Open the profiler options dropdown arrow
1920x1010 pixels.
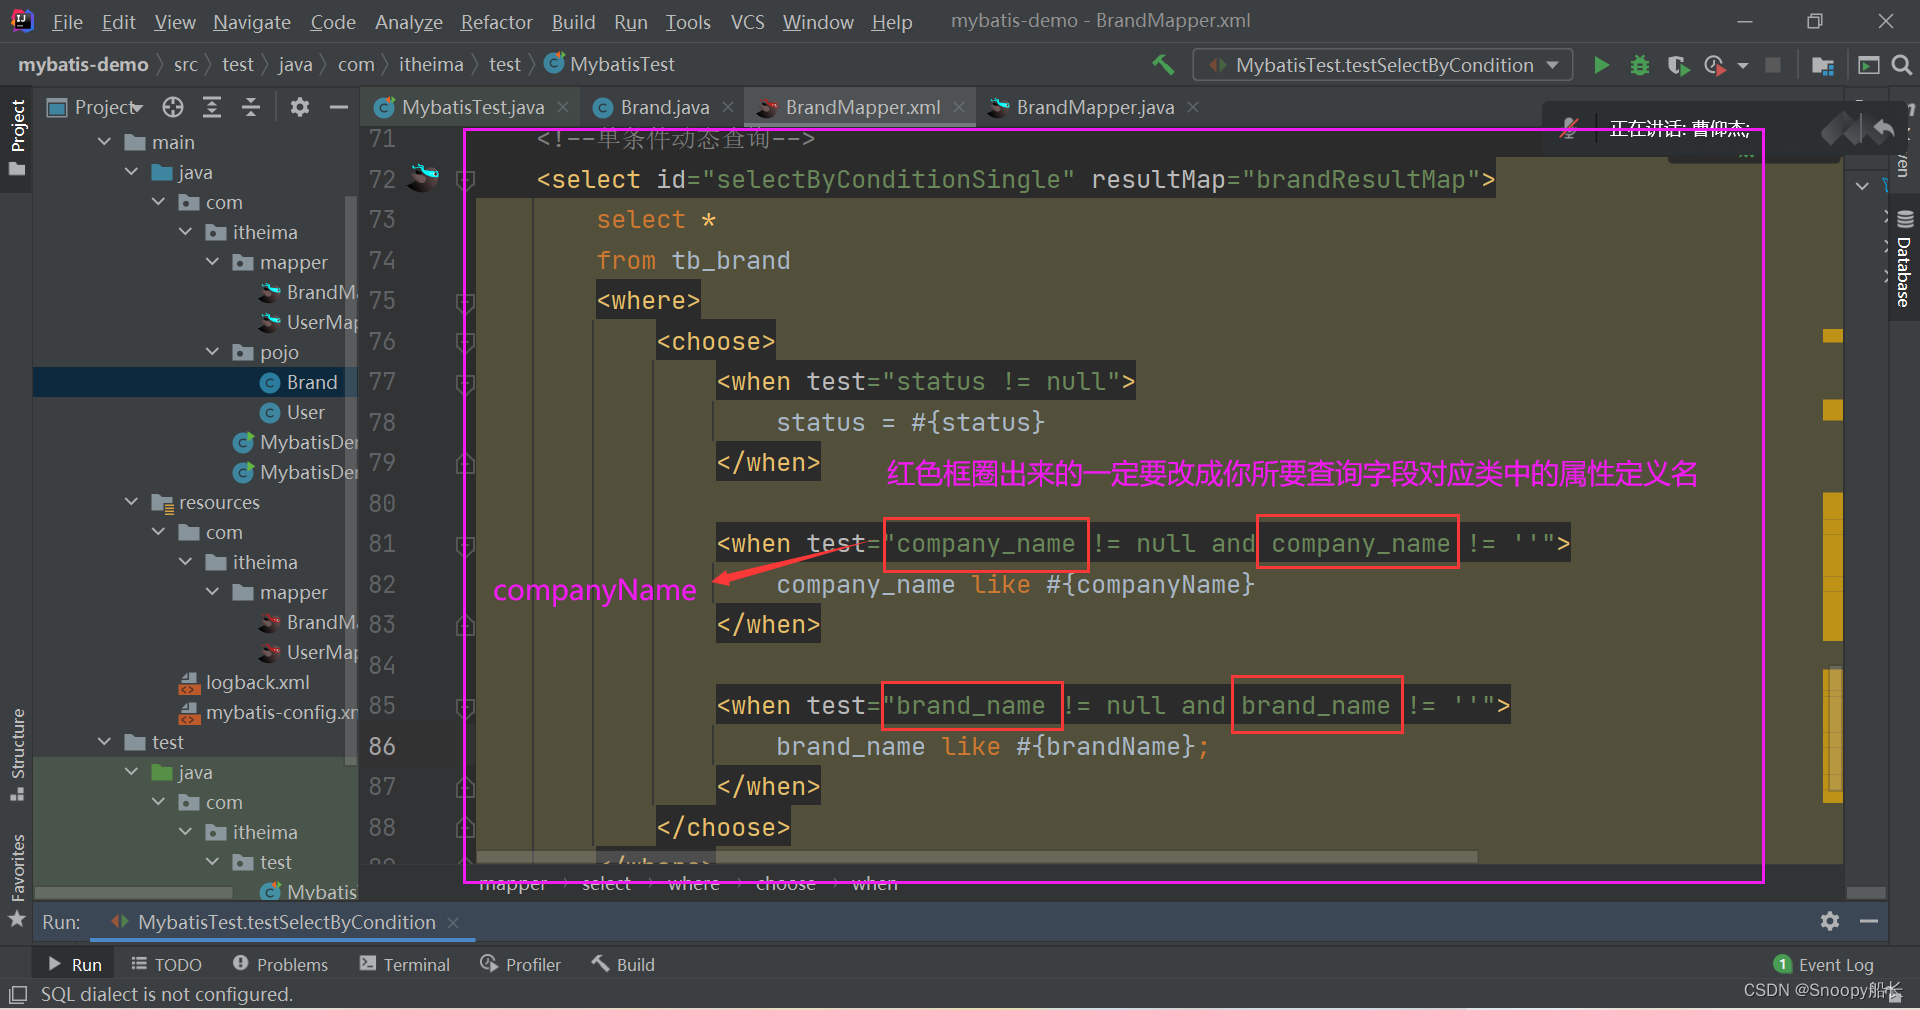(x=1743, y=65)
